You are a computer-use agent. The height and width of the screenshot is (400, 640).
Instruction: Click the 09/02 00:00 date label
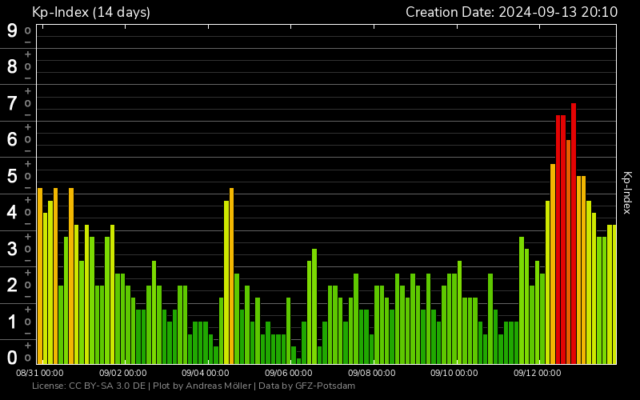[x=124, y=371]
